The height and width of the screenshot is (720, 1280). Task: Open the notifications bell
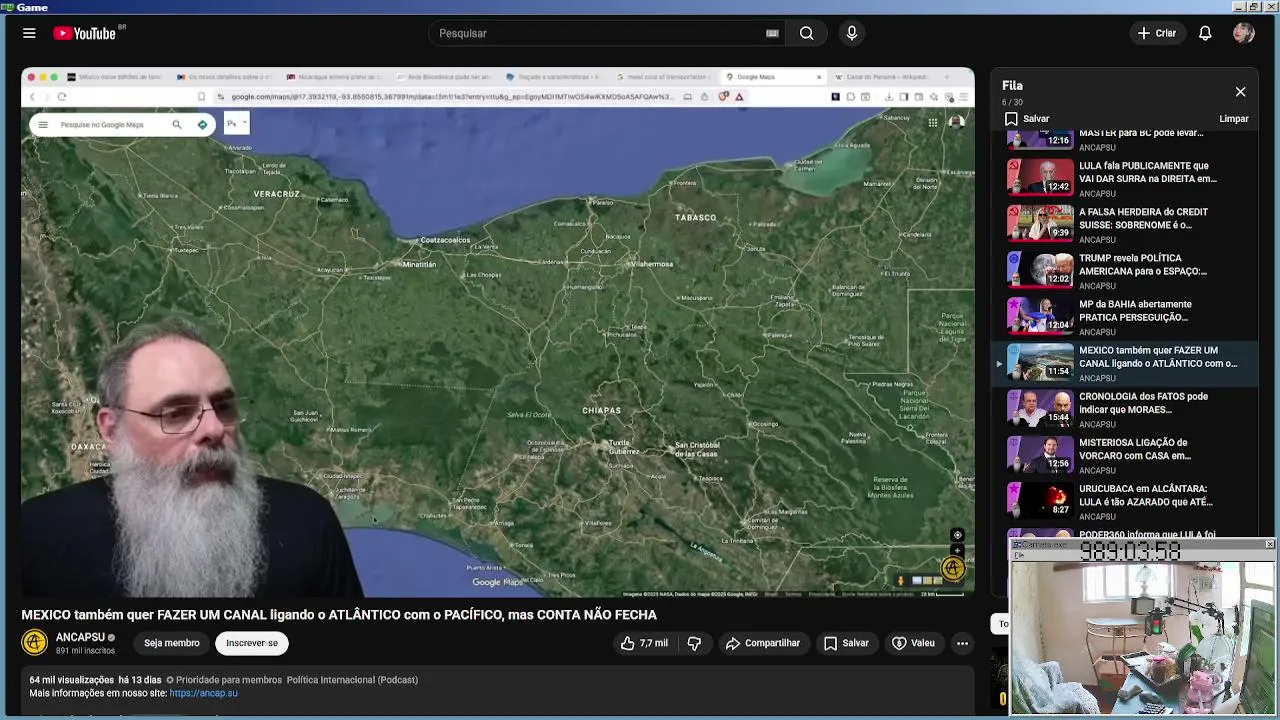coord(1205,33)
